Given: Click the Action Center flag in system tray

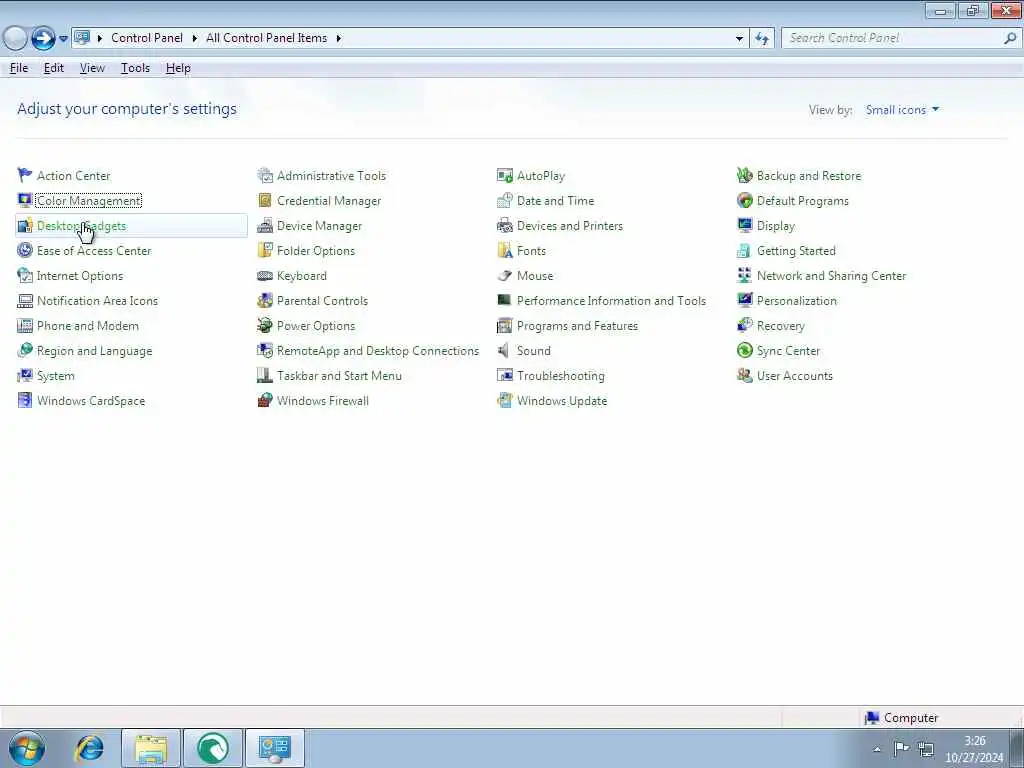Looking at the screenshot, I should click(901, 749).
